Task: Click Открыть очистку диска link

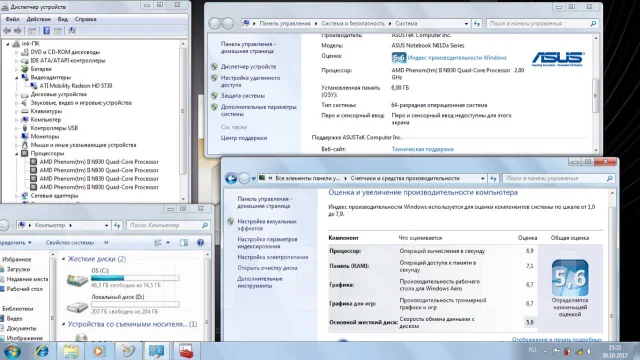Action: coord(267,268)
